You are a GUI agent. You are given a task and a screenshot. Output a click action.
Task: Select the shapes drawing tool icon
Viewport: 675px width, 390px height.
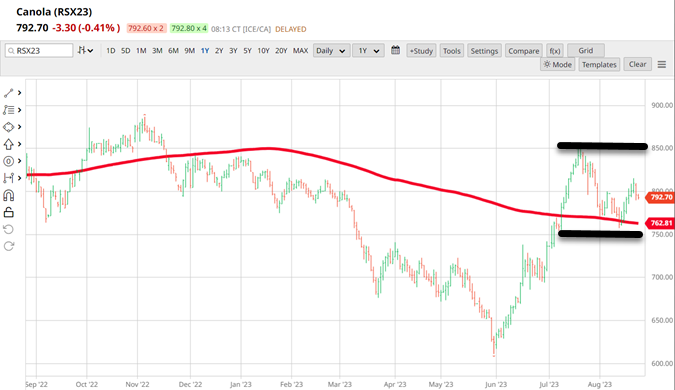click(9, 127)
